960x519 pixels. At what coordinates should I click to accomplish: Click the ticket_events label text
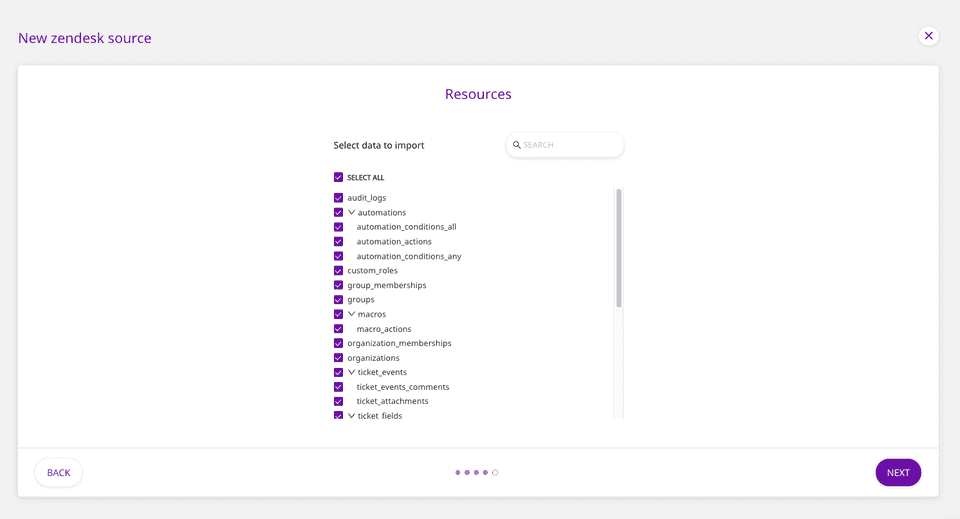[382, 372]
